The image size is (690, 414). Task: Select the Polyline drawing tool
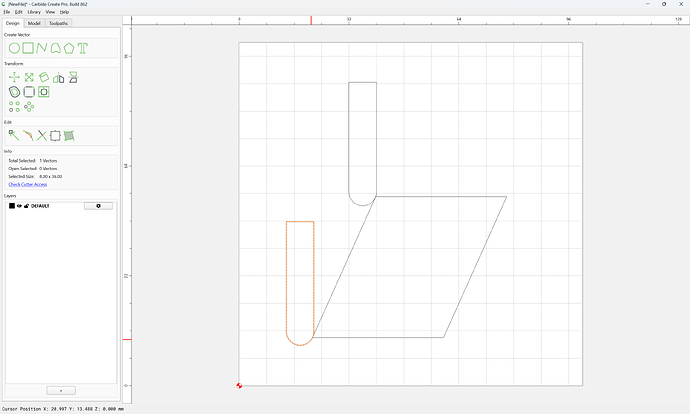pyautogui.click(x=42, y=48)
